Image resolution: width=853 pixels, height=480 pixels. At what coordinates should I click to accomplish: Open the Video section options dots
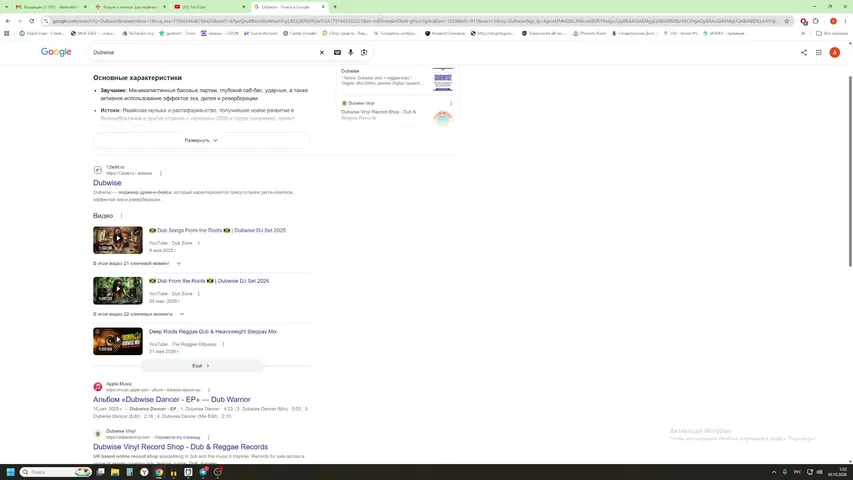pos(121,216)
